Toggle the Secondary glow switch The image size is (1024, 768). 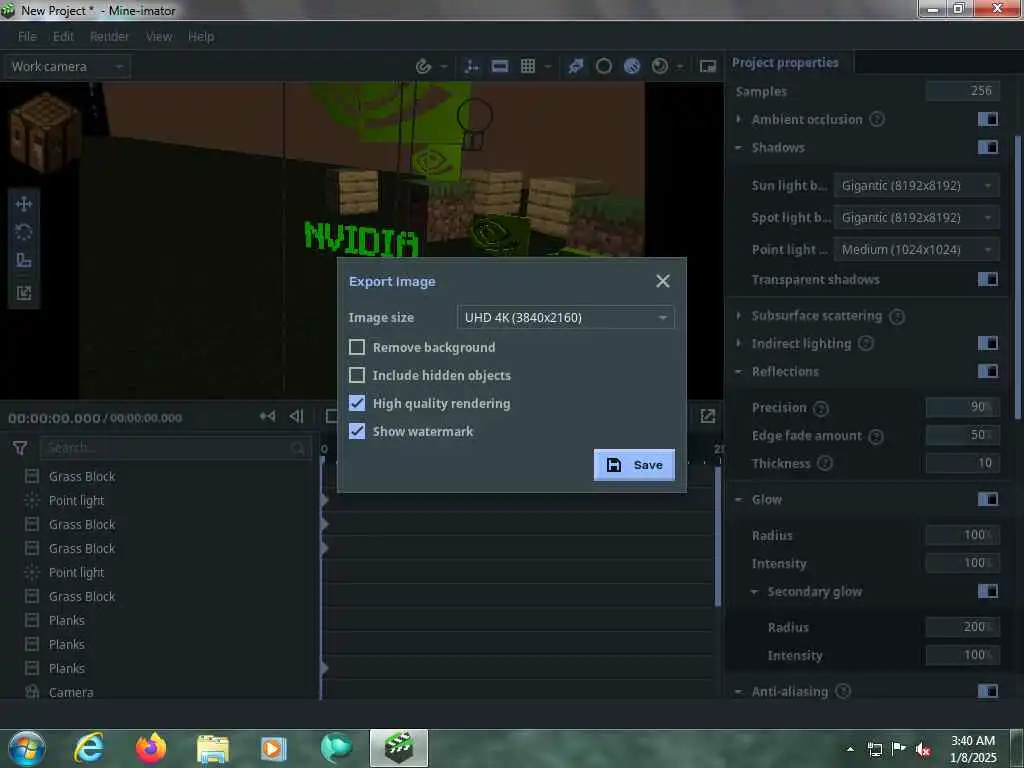pos(987,591)
